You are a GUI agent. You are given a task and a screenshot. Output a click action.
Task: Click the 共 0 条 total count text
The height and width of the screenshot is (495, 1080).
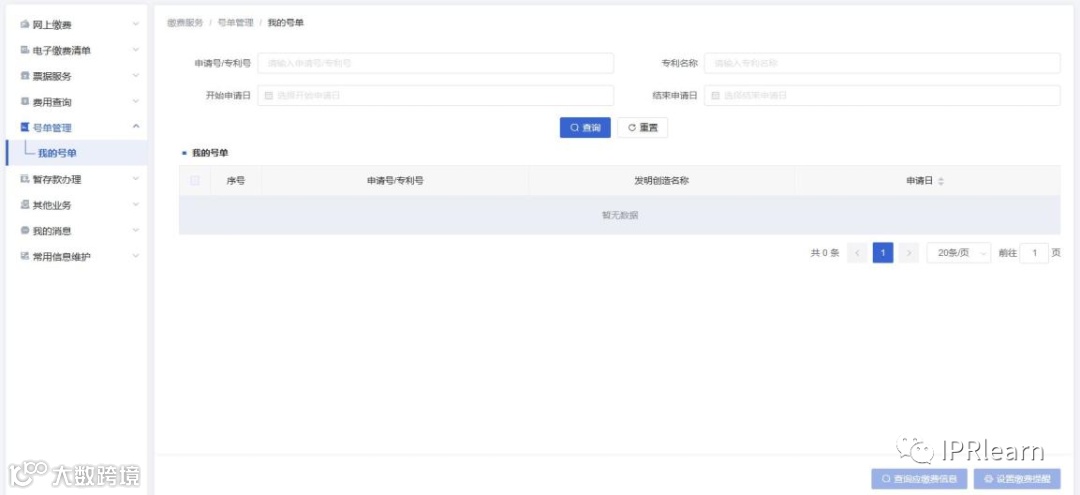coord(824,253)
